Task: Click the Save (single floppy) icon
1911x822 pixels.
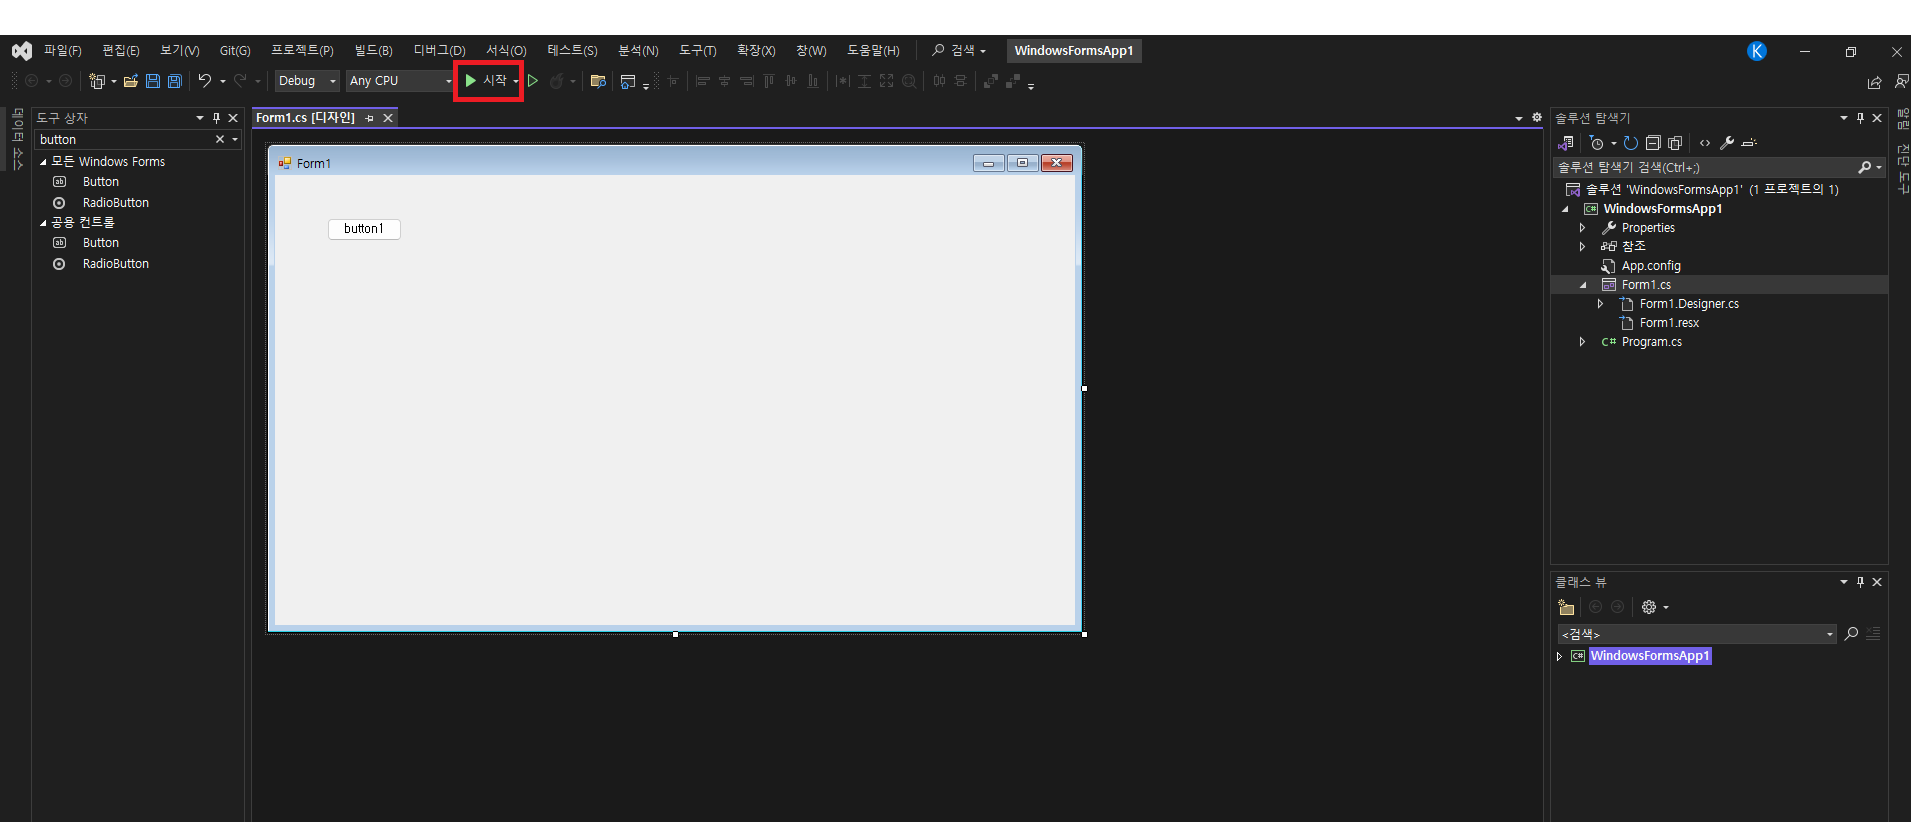Action: pyautogui.click(x=153, y=81)
